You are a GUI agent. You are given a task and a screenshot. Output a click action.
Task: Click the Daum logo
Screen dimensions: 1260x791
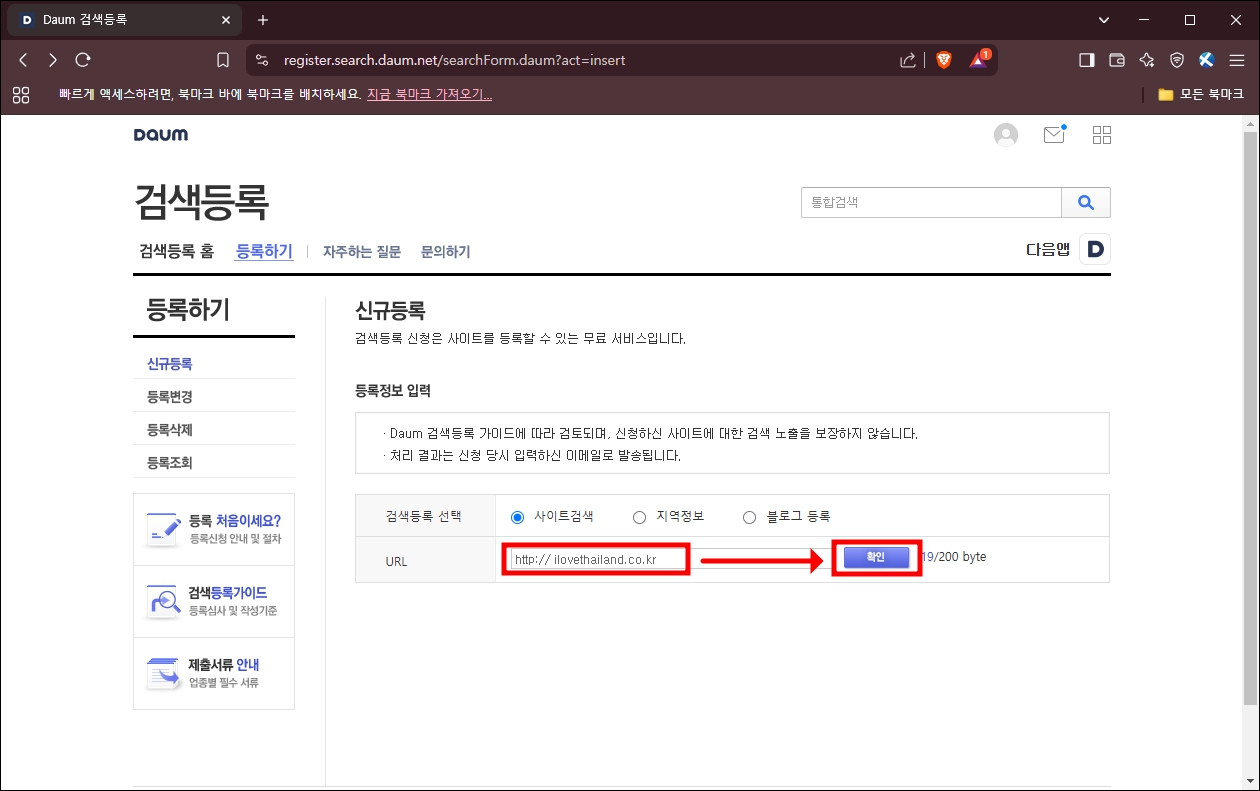coord(161,135)
